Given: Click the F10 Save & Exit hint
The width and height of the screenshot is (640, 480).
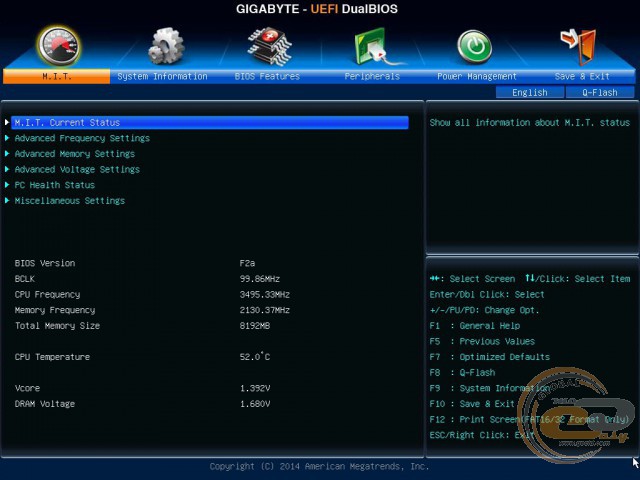Looking at the screenshot, I should pyautogui.click(x=472, y=404).
